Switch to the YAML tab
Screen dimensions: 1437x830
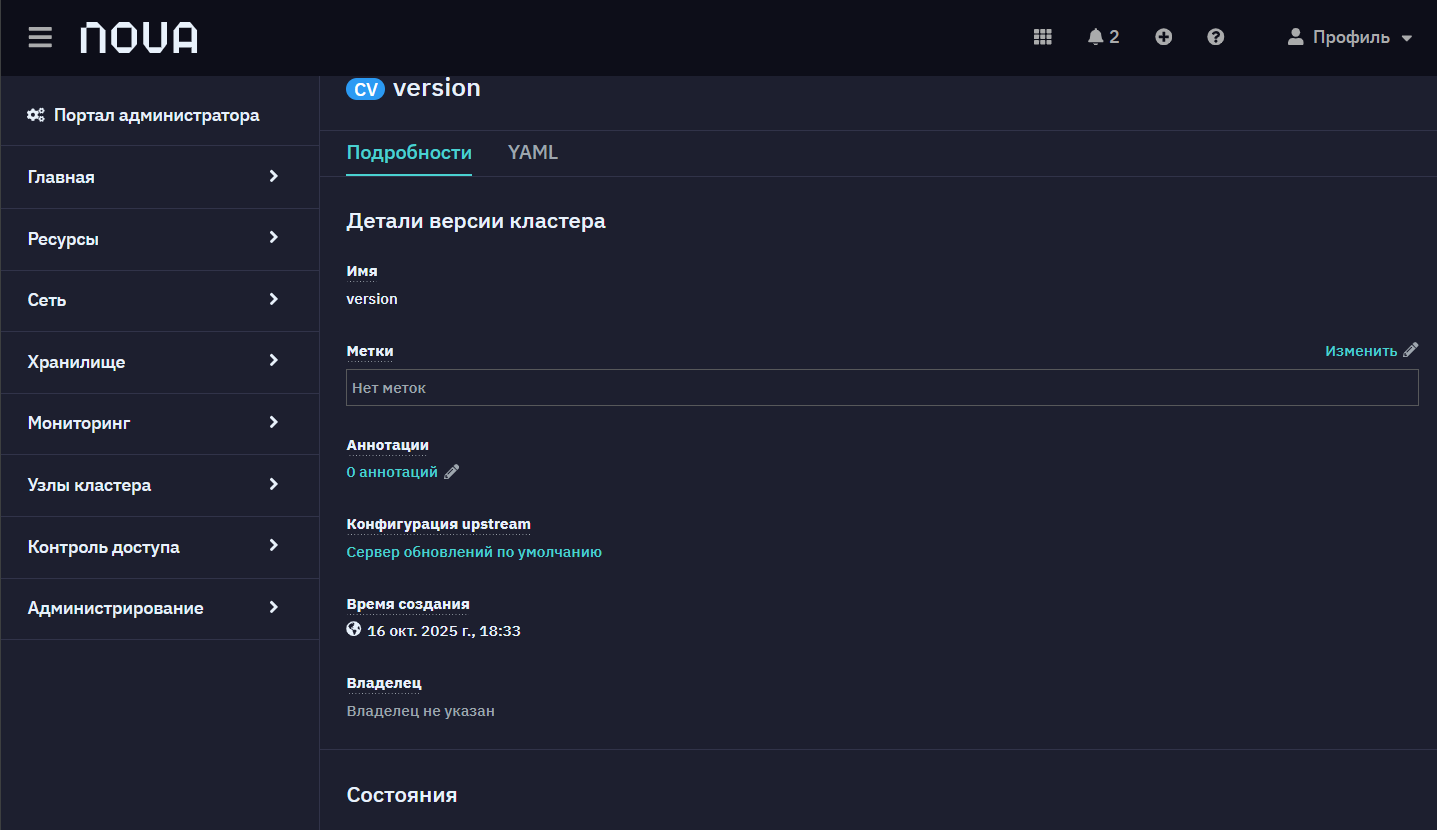coord(533,153)
